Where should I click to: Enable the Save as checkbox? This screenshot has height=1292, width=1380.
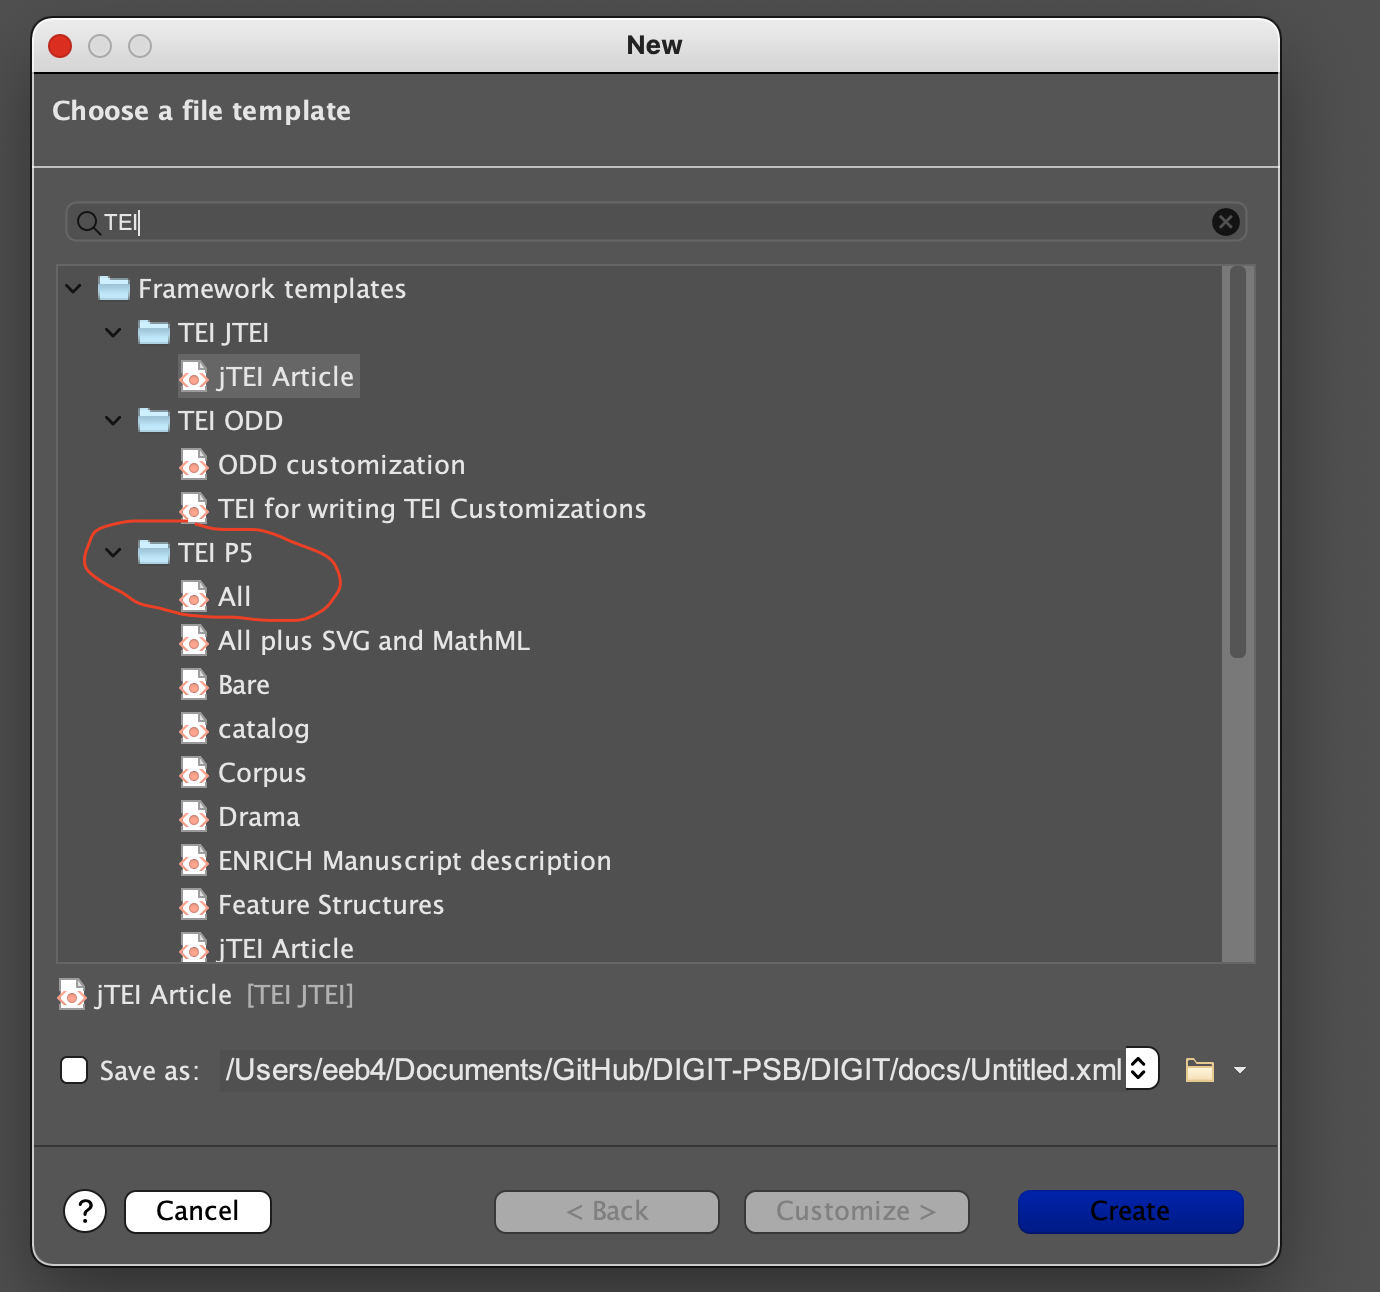point(74,1070)
